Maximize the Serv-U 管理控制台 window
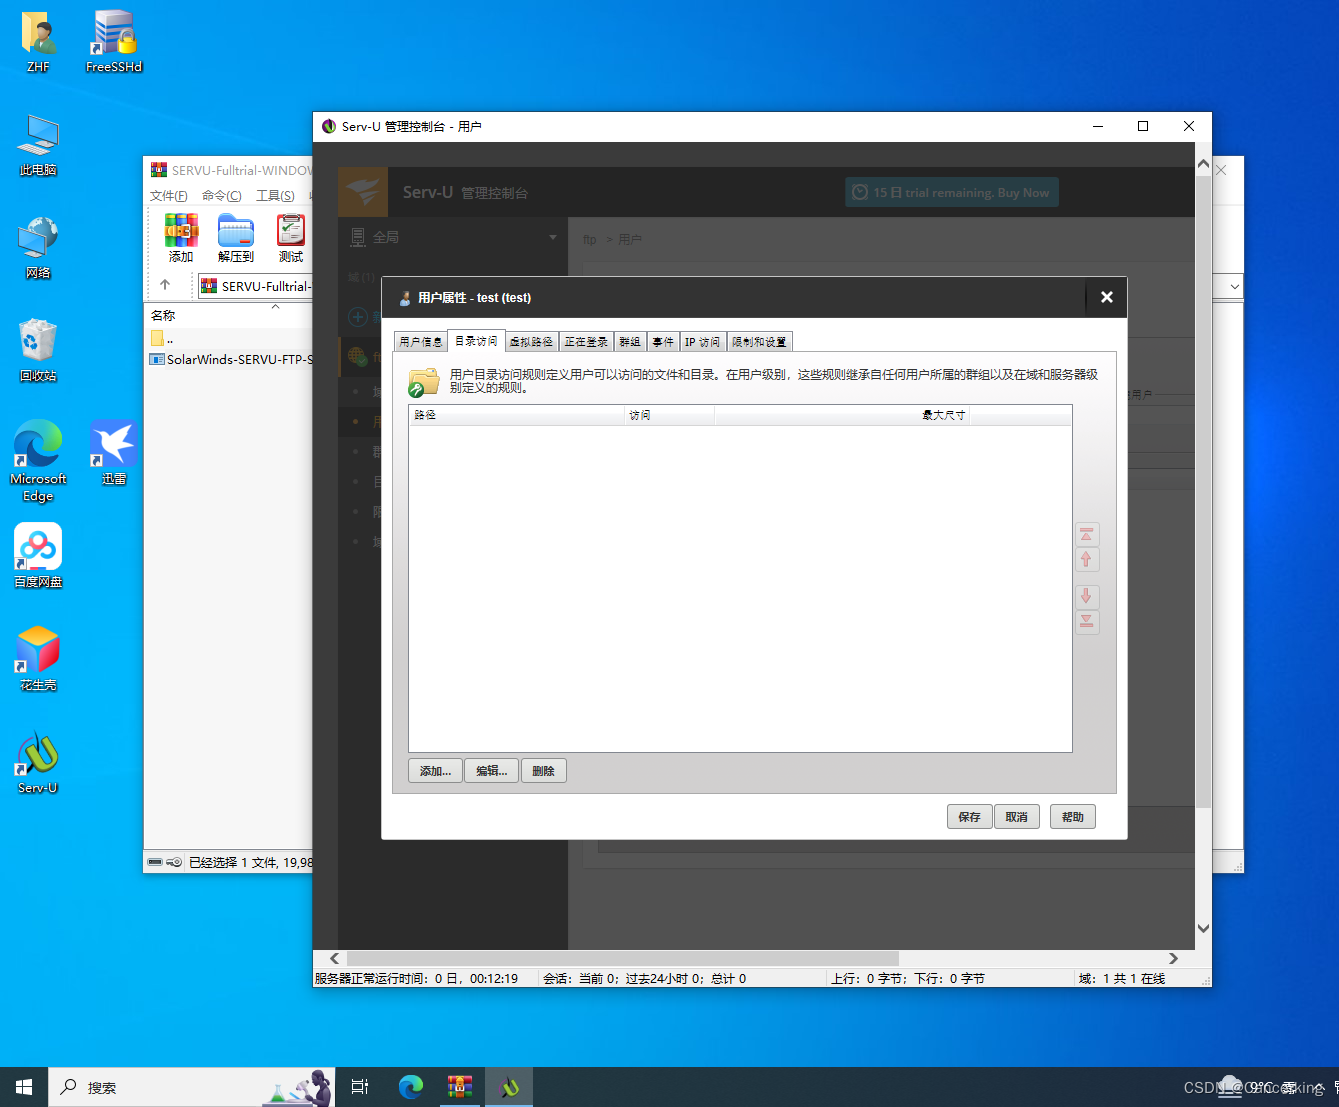1339x1107 pixels. pos(1143,126)
